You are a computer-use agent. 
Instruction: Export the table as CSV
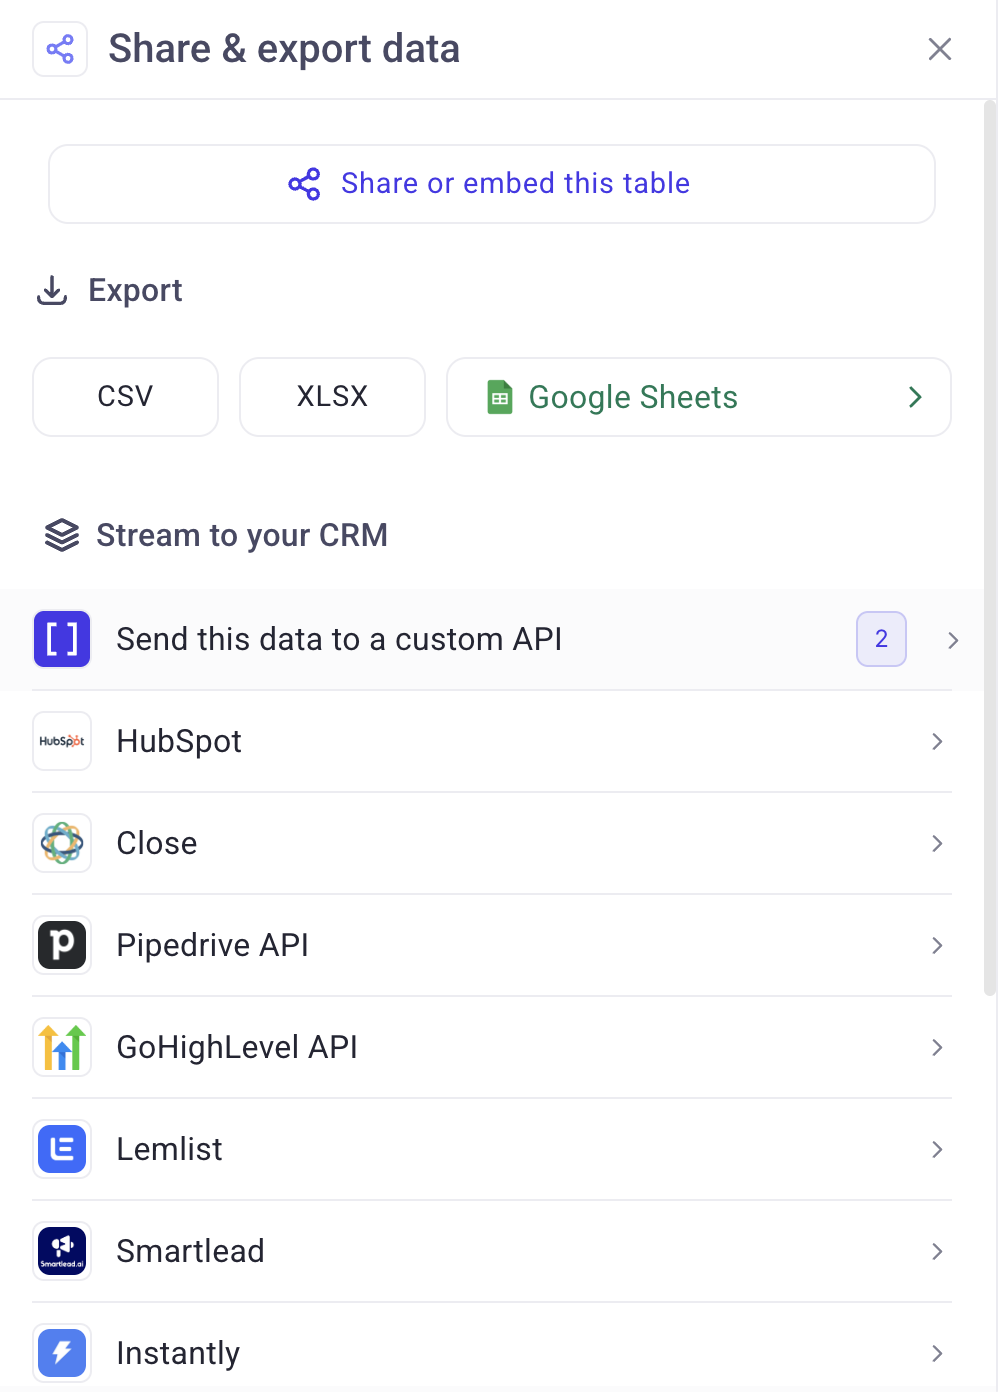[125, 397]
